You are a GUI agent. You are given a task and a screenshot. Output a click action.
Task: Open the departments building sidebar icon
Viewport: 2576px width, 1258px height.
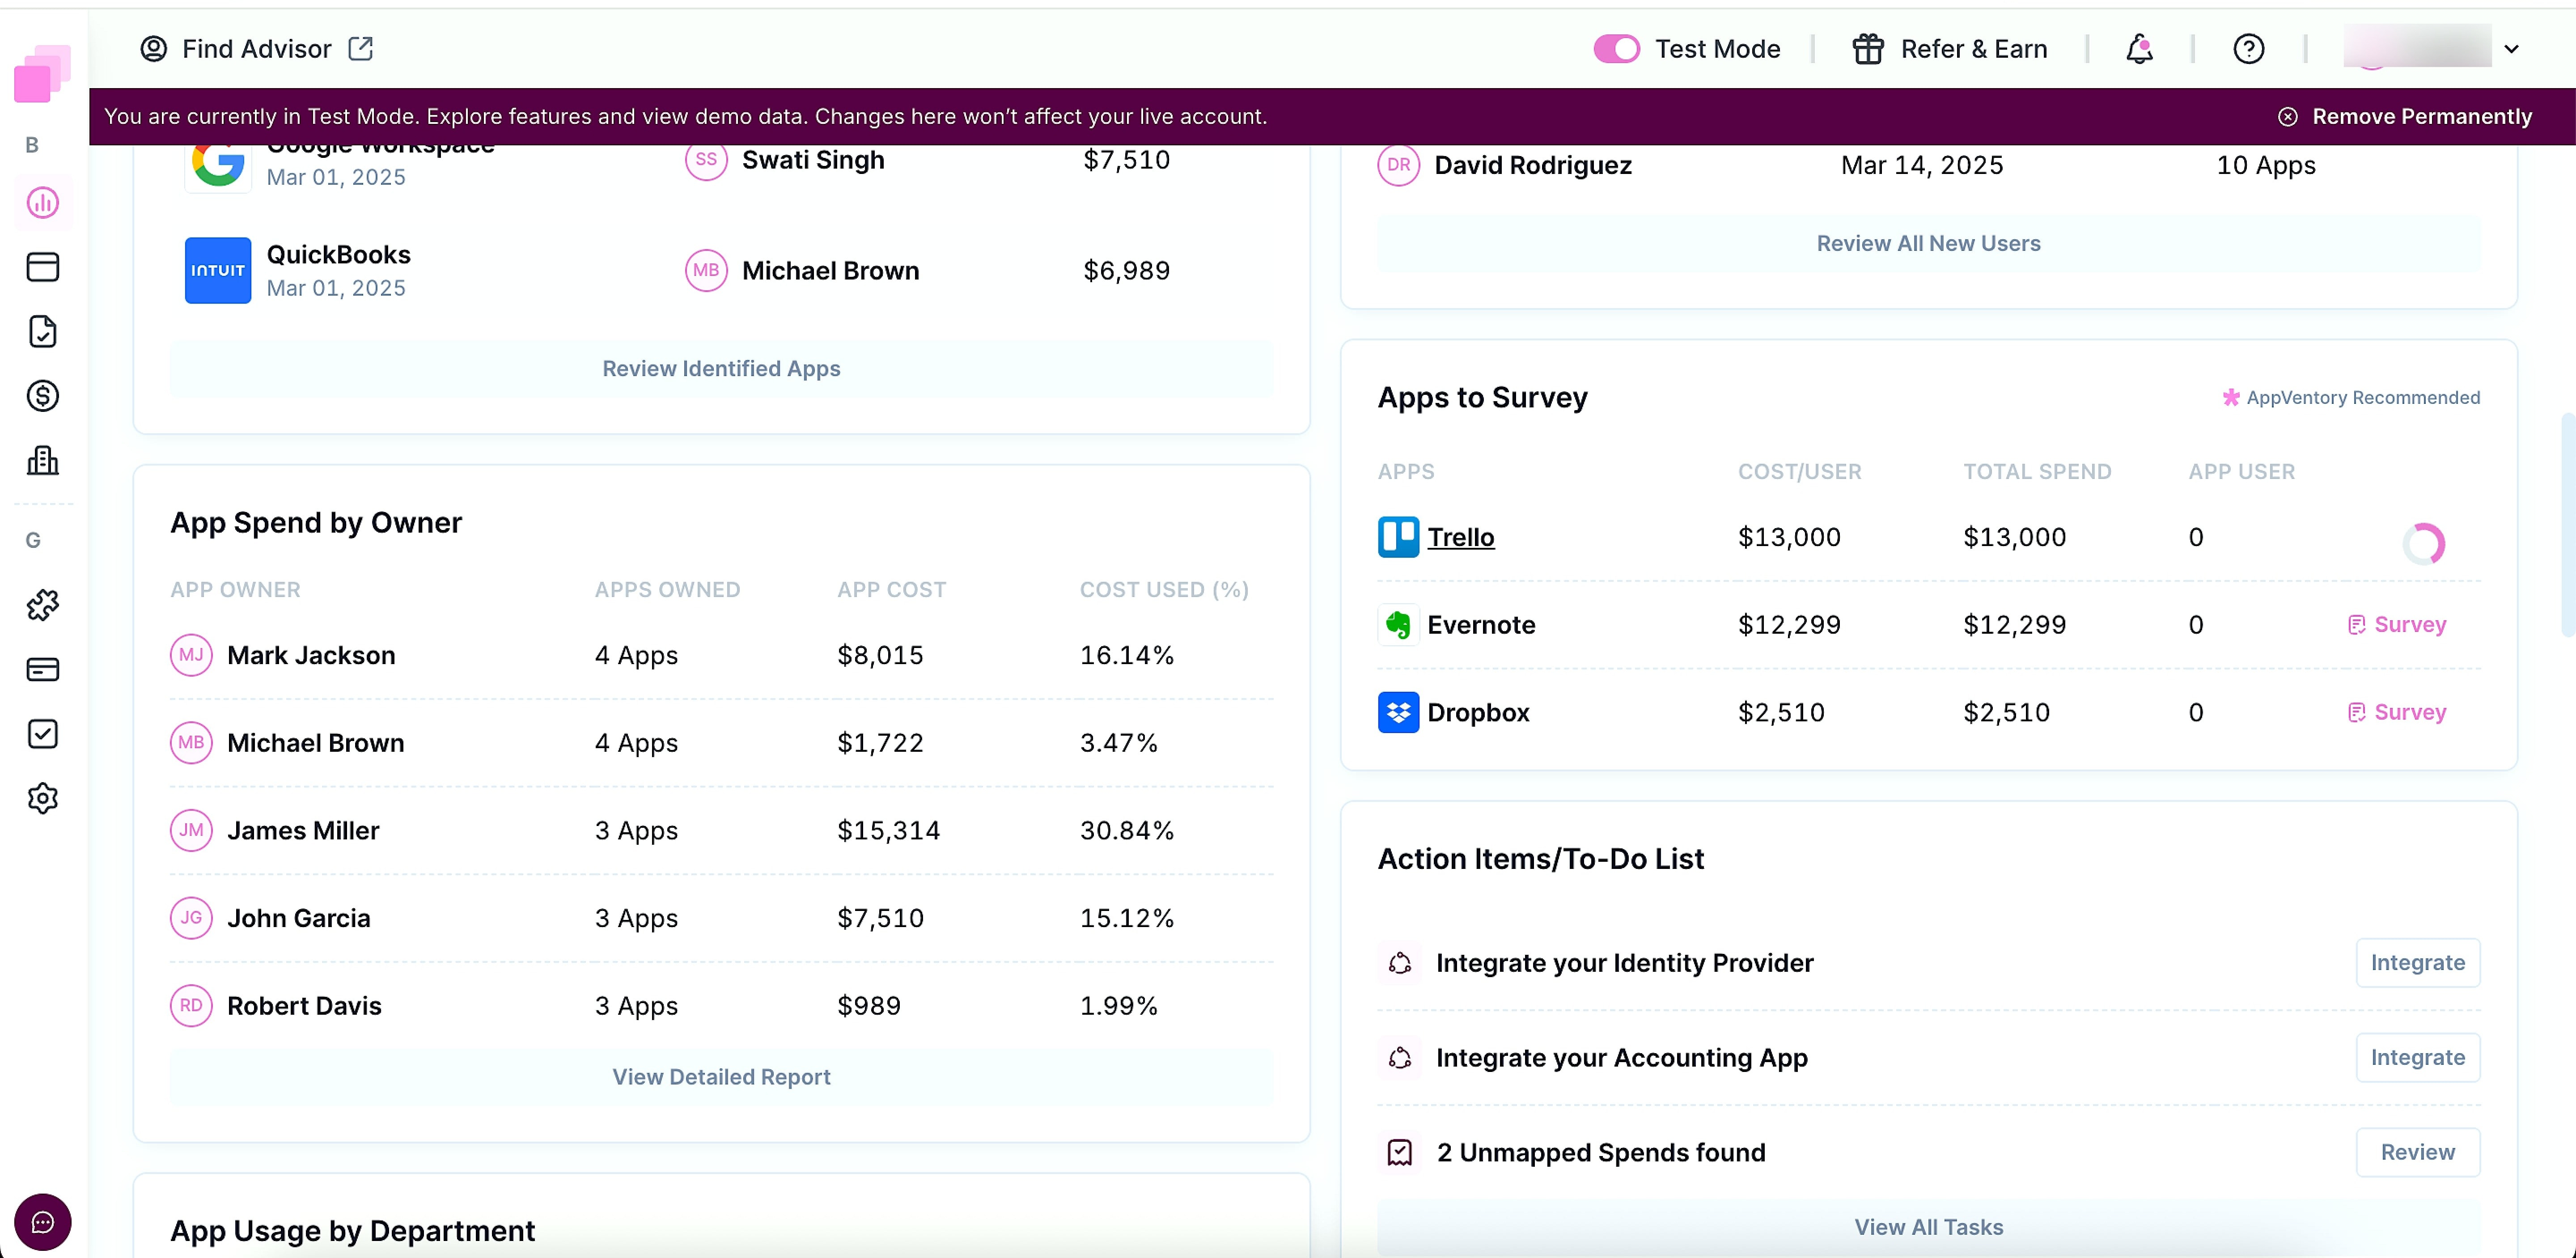[x=43, y=460]
